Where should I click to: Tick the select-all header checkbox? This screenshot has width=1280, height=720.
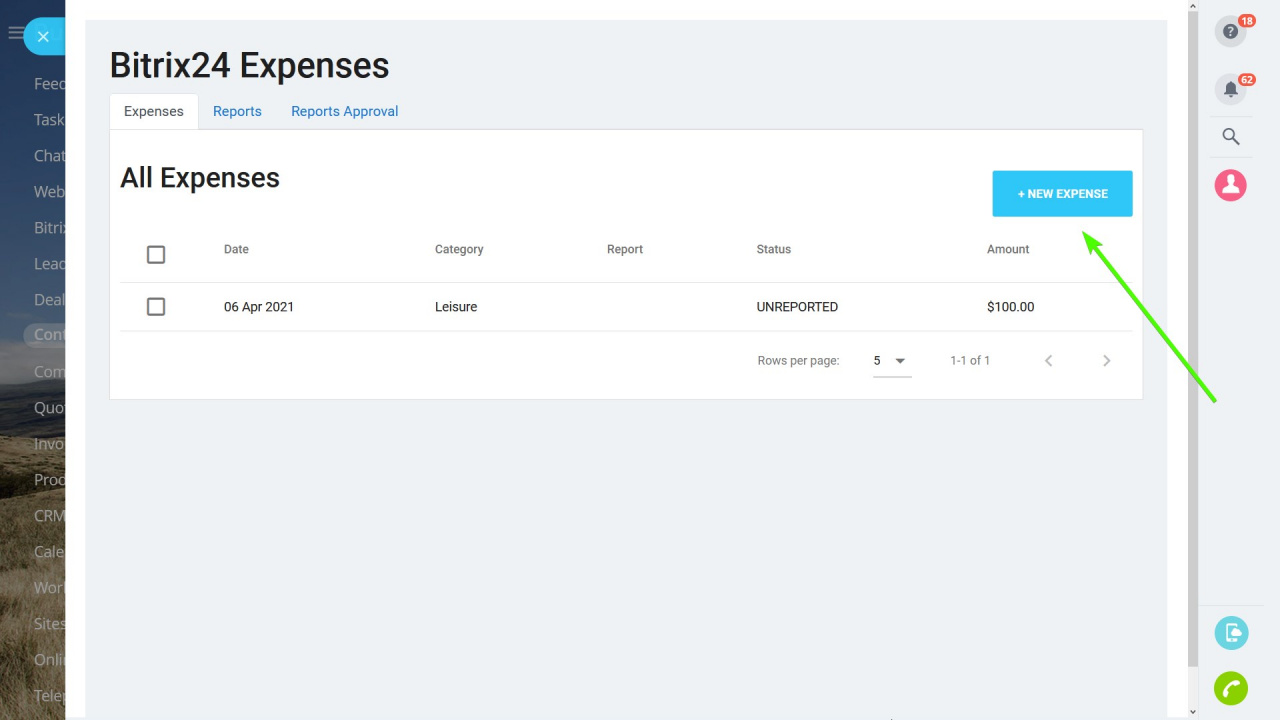[x=156, y=255]
